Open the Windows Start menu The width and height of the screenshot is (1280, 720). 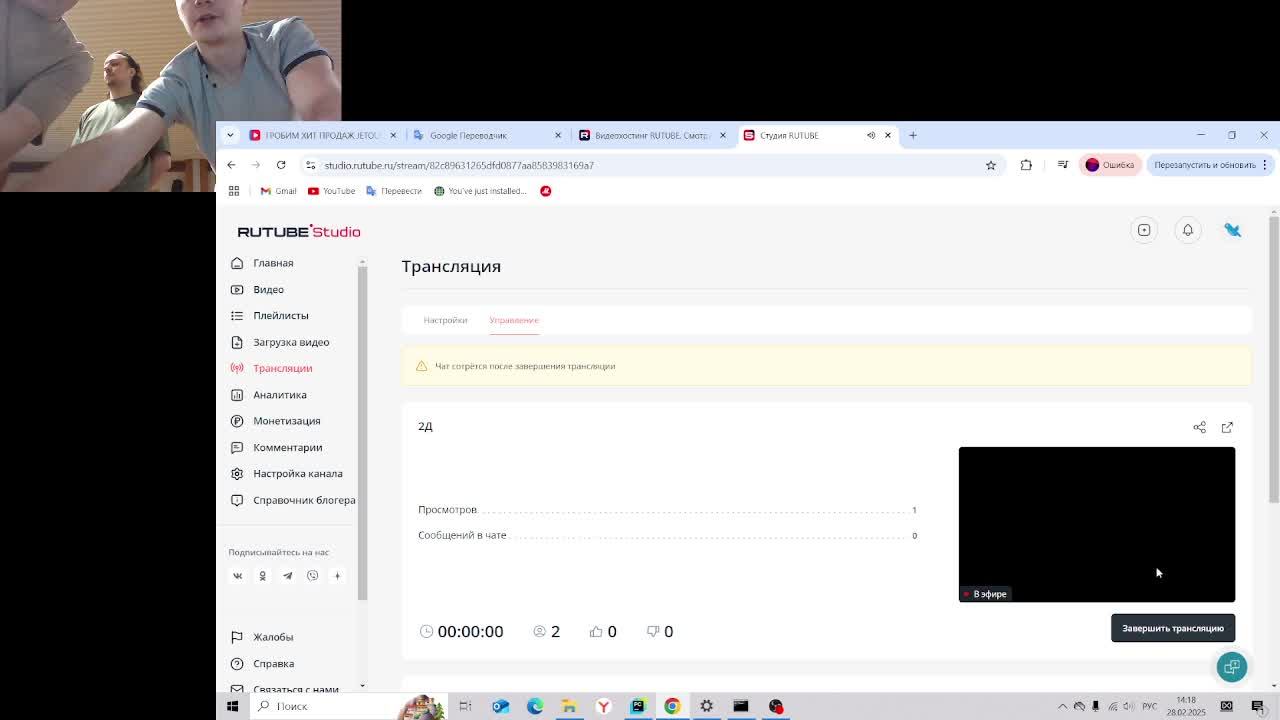click(232, 706)
